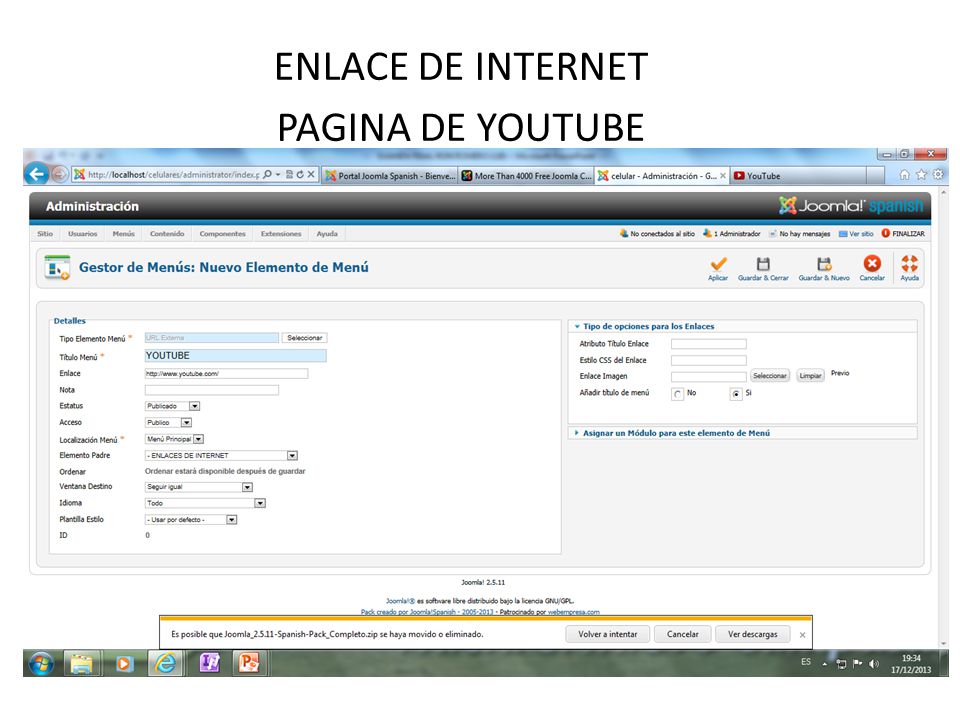
Task: Open Windows Media Player taskbar icon
Action: click(124, 664)
